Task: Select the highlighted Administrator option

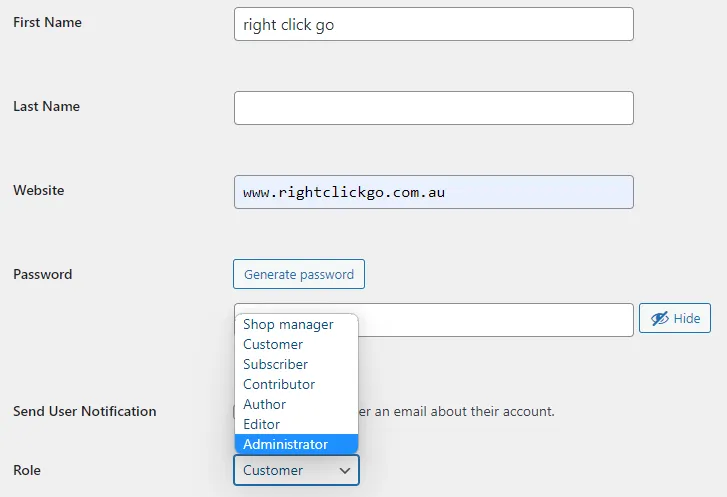Action: (285, 444)
